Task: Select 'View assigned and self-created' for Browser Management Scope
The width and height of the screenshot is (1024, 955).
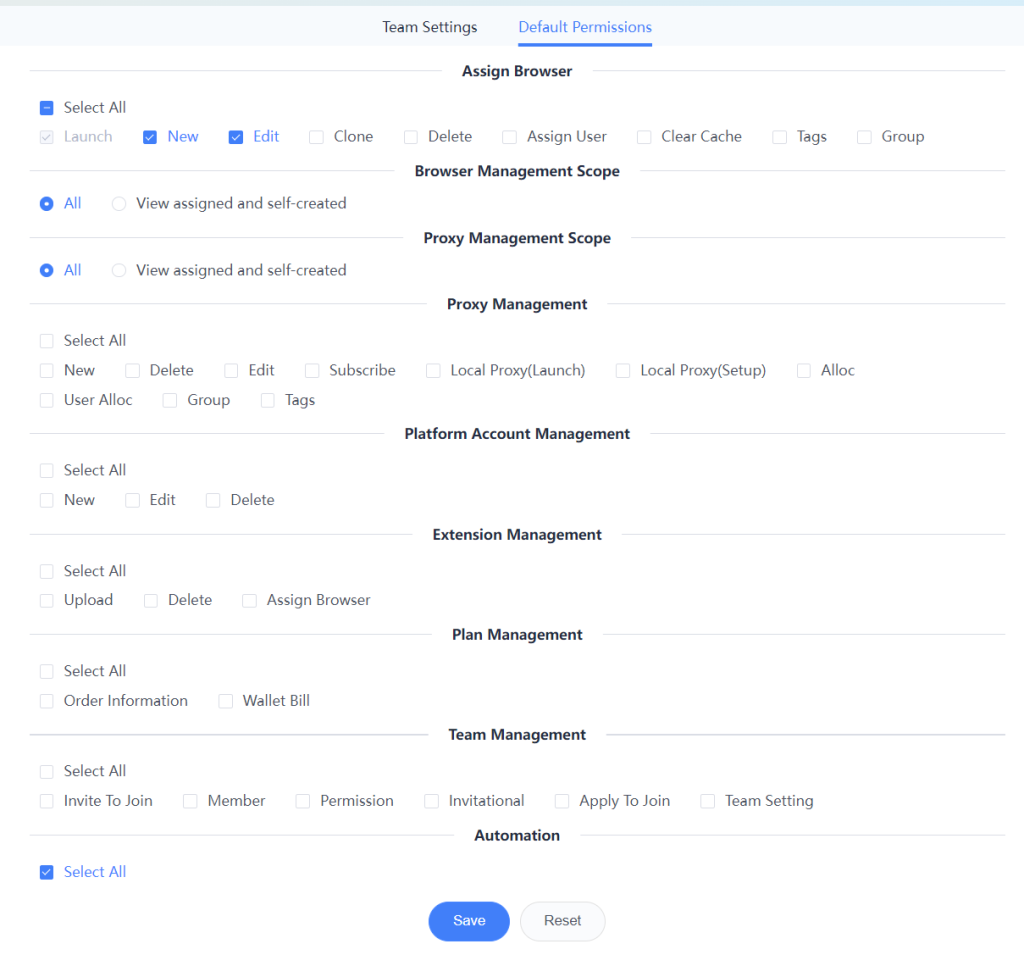Action: [x=119, y=204]
